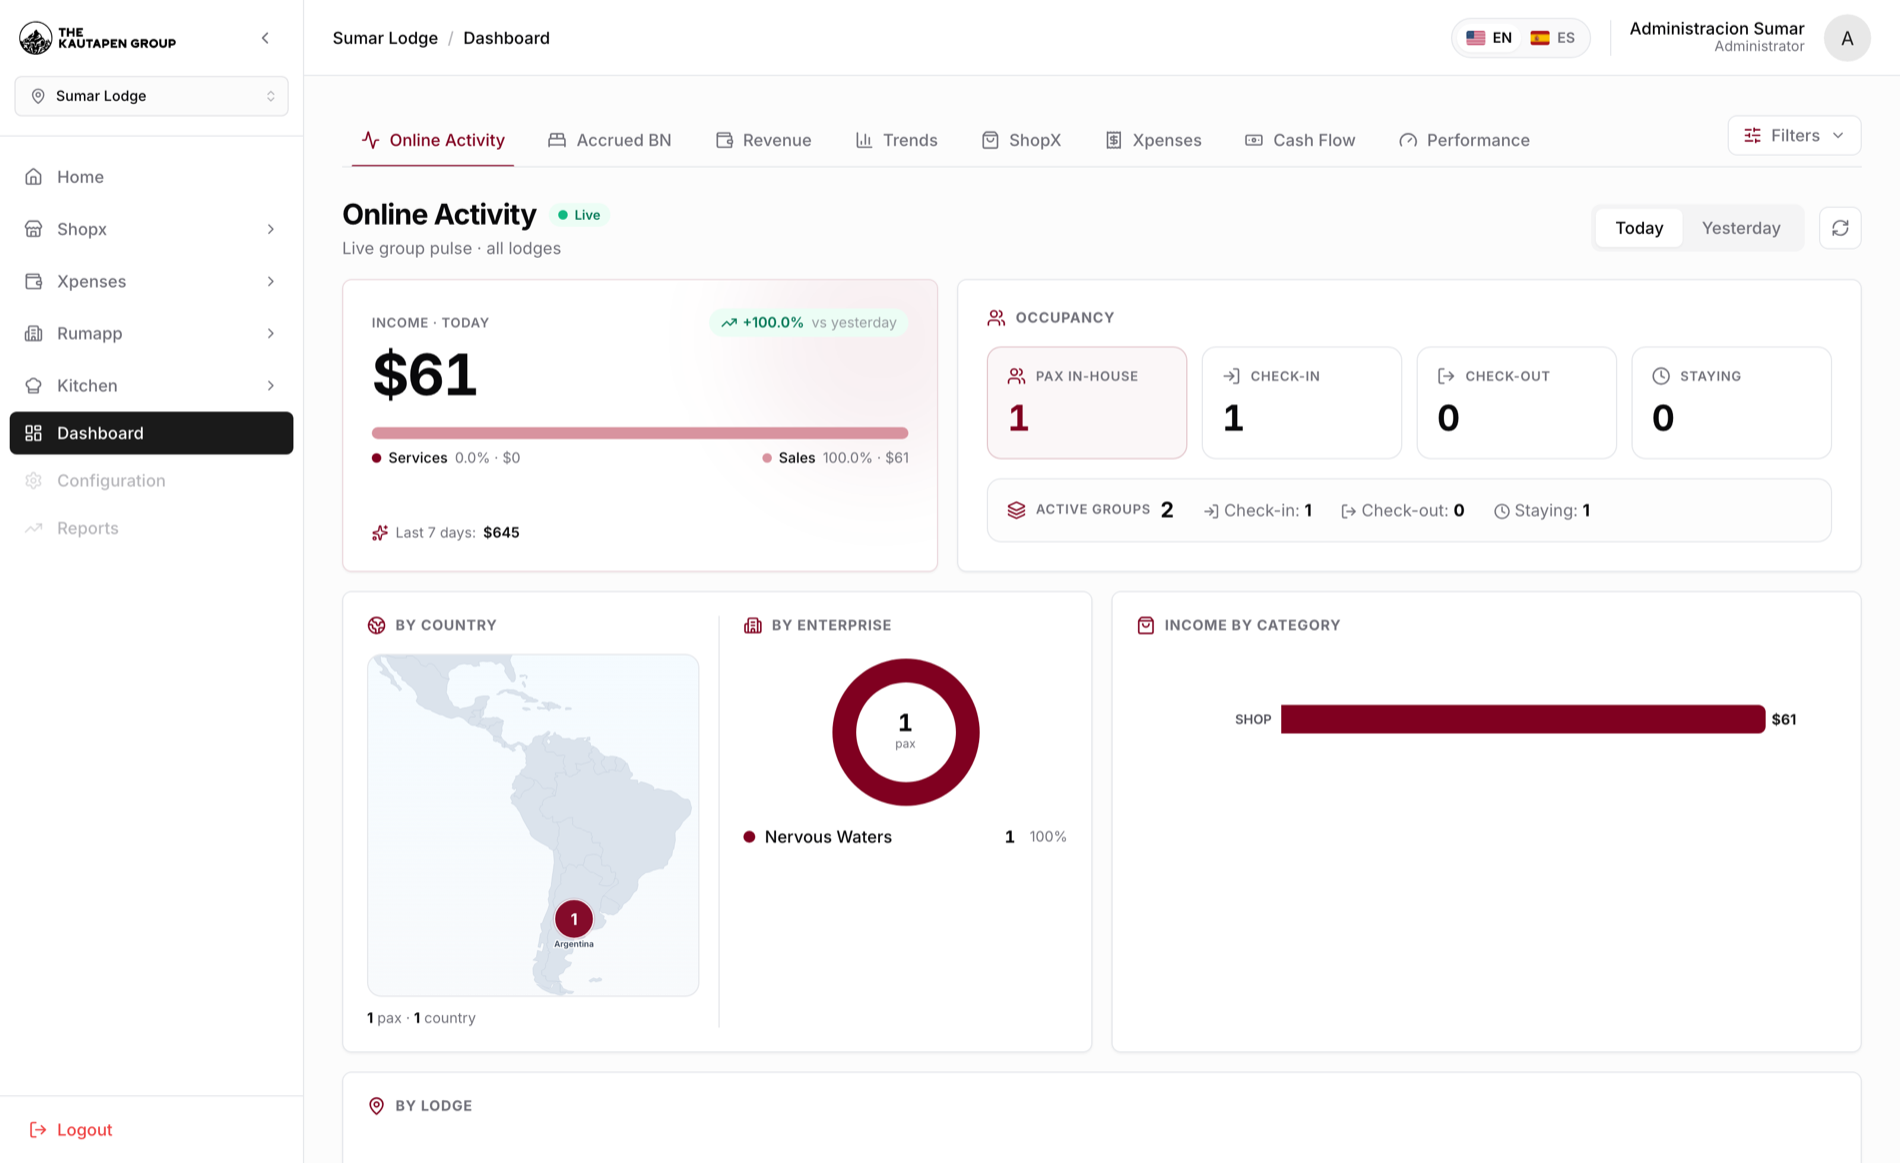Select the Check-Out occupancy card

1517,403
